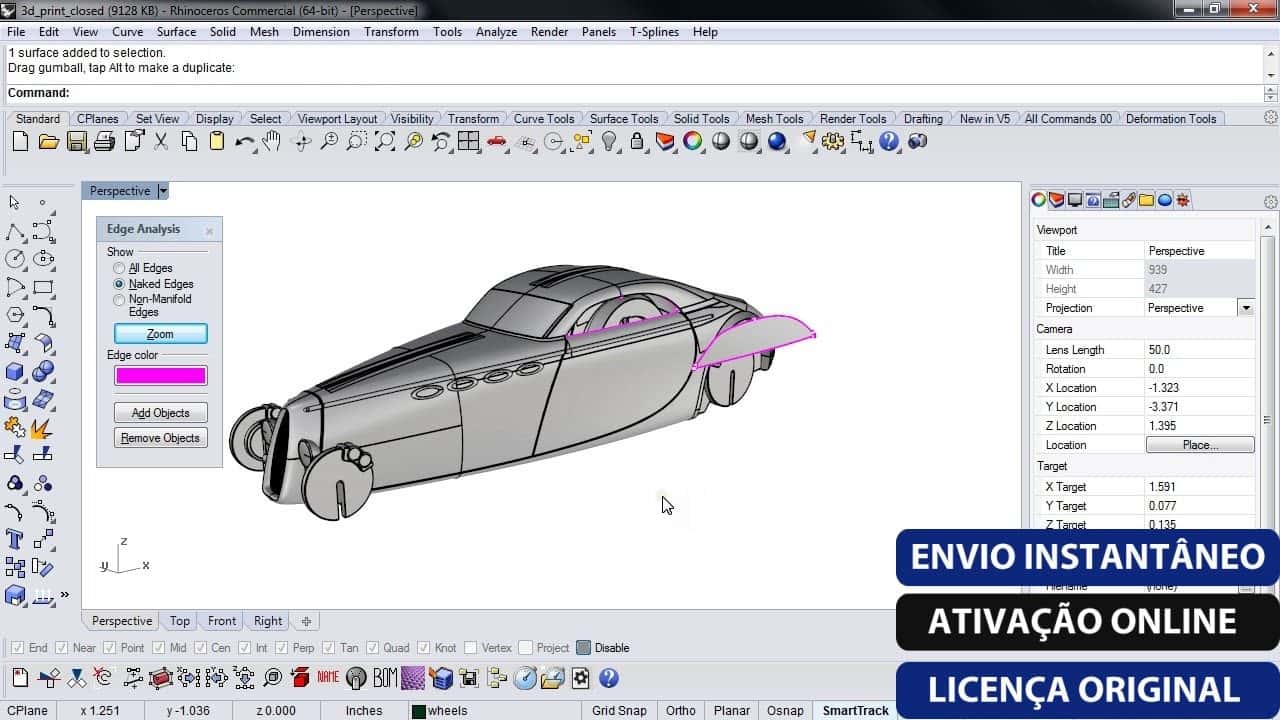The width and height of the screenshot is (1280, 720).
Task: Click the magenta Edge color swatch
Action: pos(160,376)
